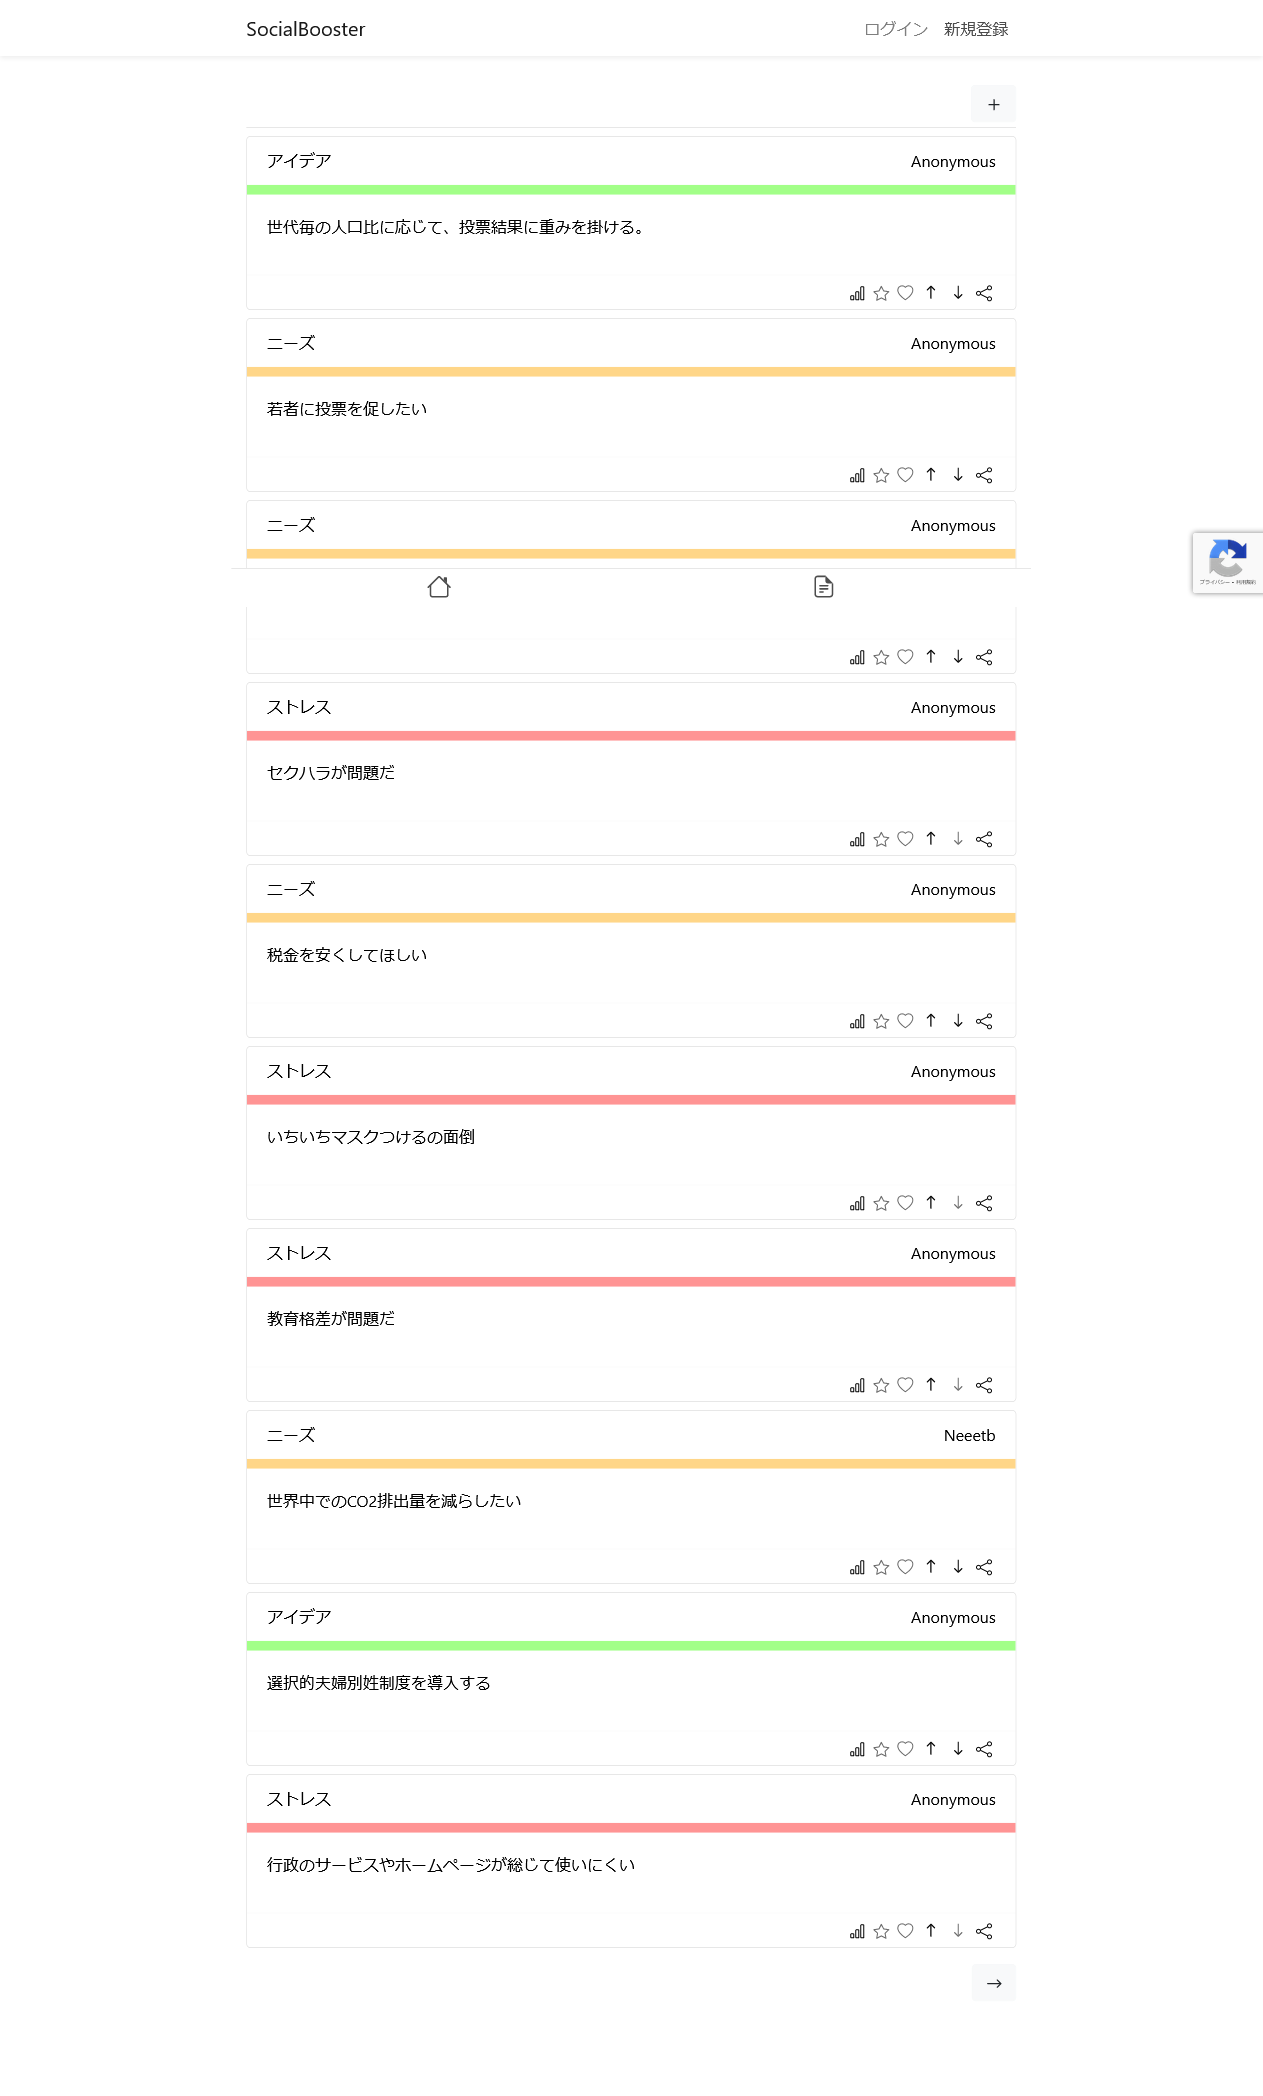Open the document icon in navigation bar
Screen dimensions: 1263x2096
coord(823,587)
